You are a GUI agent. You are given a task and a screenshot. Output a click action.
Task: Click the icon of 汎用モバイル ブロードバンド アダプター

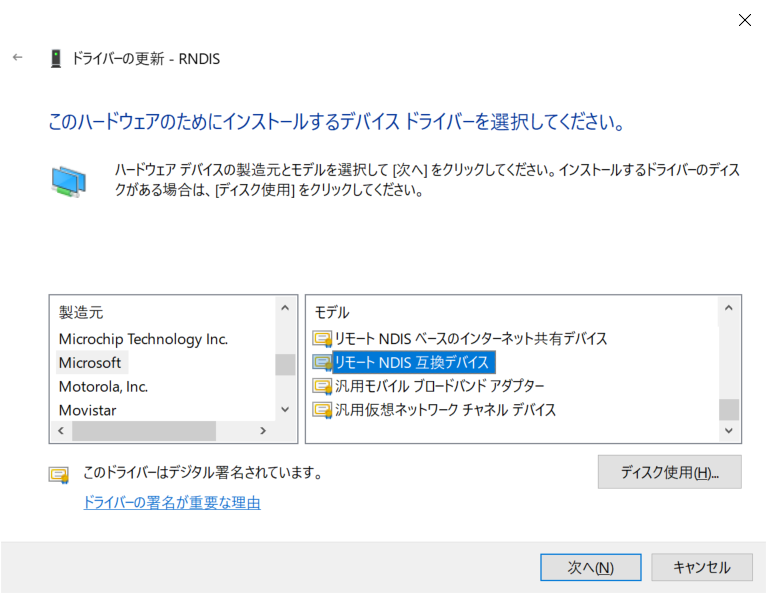click(322, 386)
